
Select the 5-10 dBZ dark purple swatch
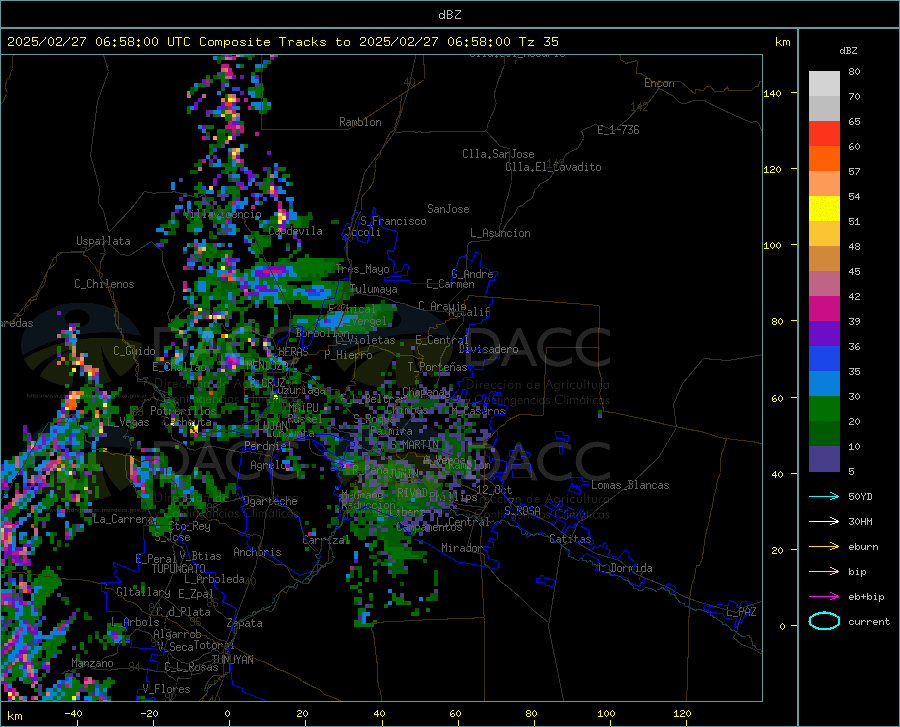(824, 458)
